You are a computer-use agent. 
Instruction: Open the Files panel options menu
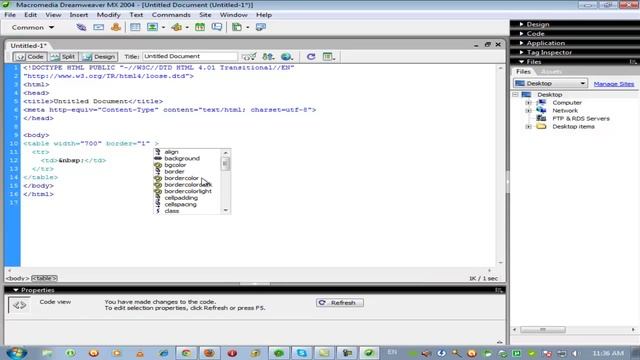point(633,62)
